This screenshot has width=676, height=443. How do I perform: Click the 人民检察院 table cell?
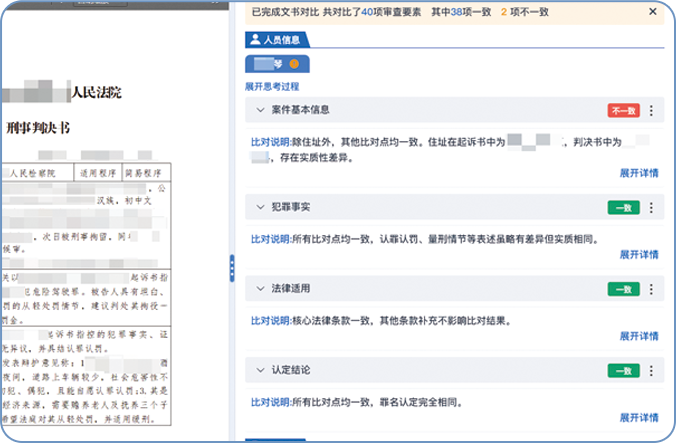point(37,173)
